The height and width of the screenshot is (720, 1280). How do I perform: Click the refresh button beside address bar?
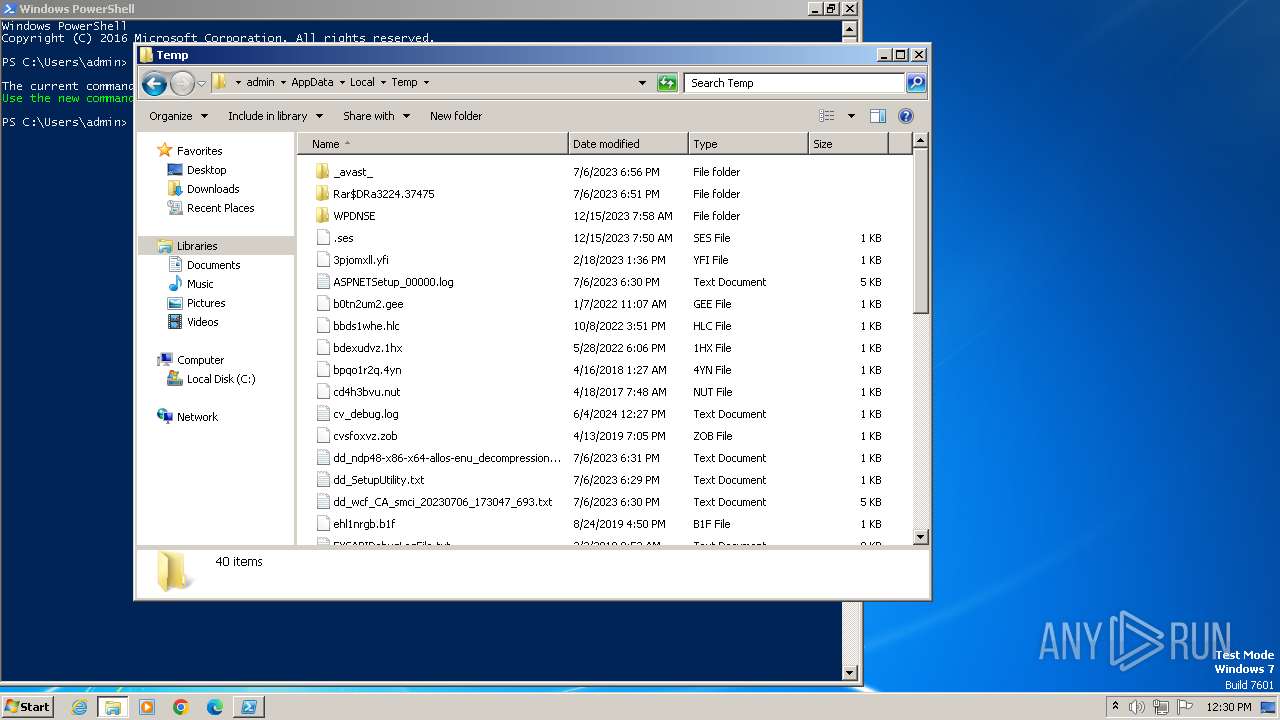pos(667,83)
